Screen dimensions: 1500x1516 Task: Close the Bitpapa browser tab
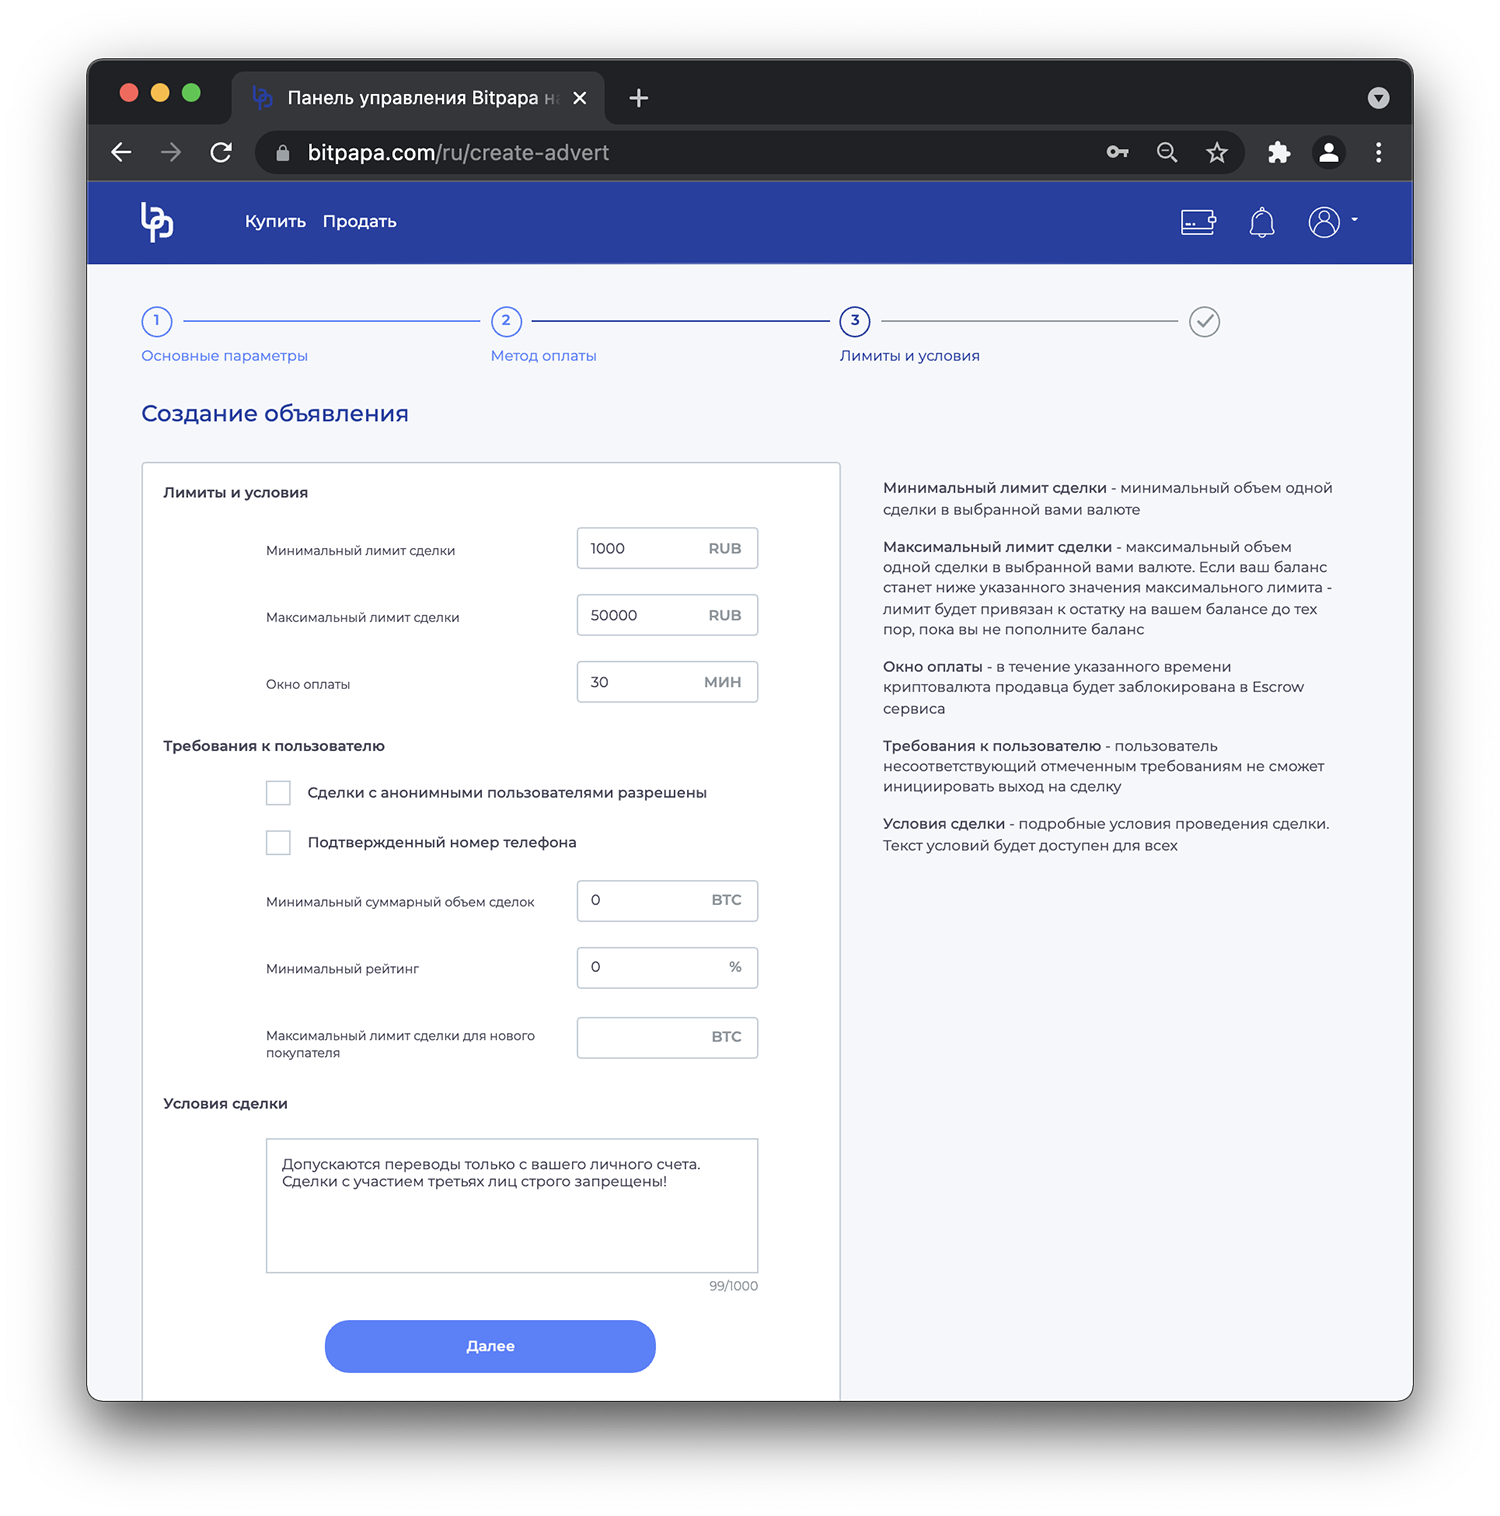pos(580,98)
